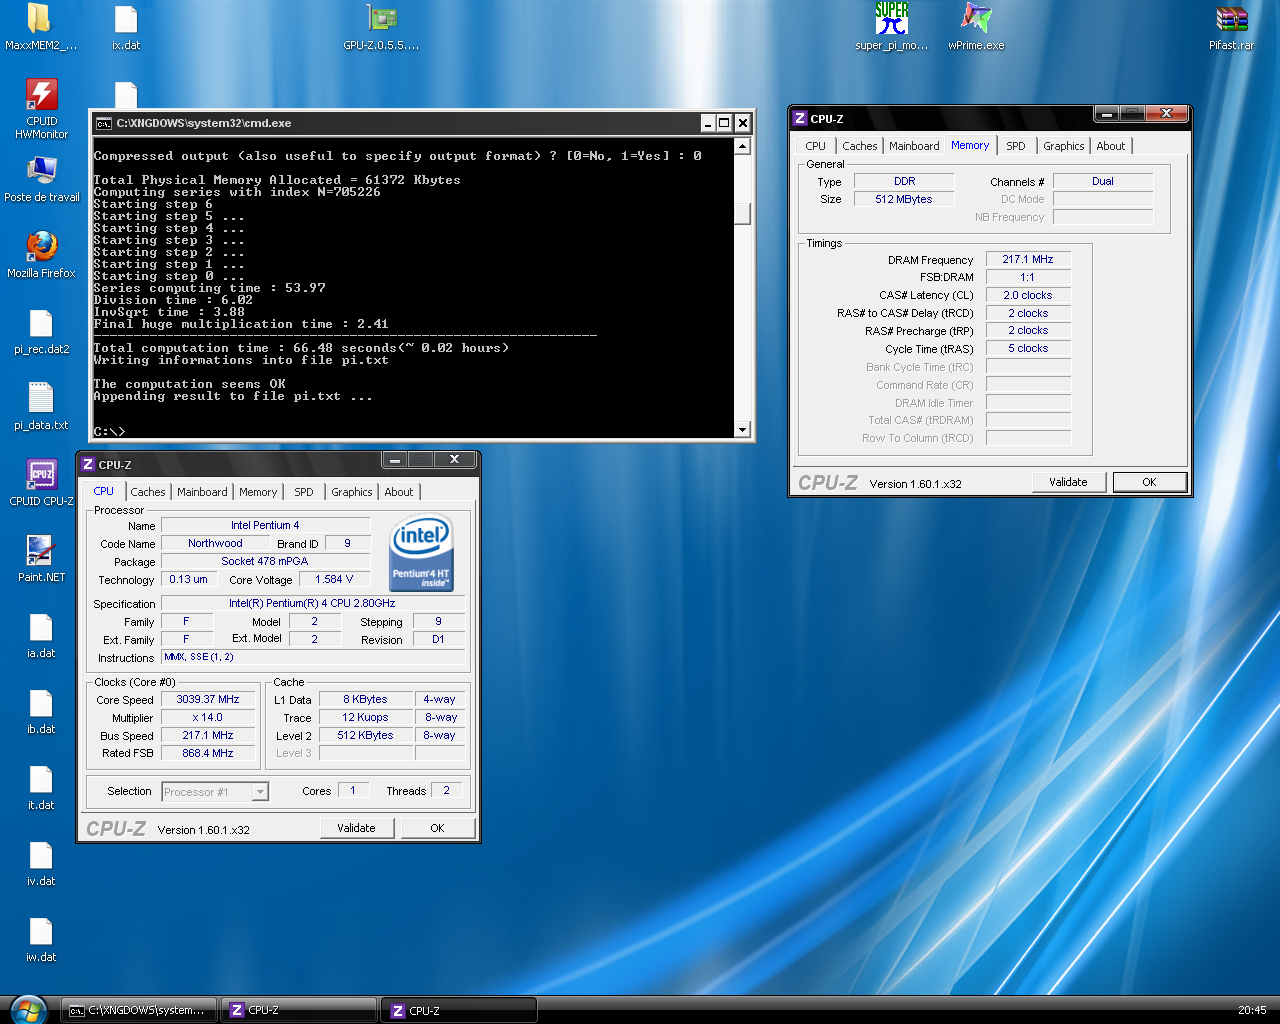Open the Poste de travail icon

coord(41,170)
